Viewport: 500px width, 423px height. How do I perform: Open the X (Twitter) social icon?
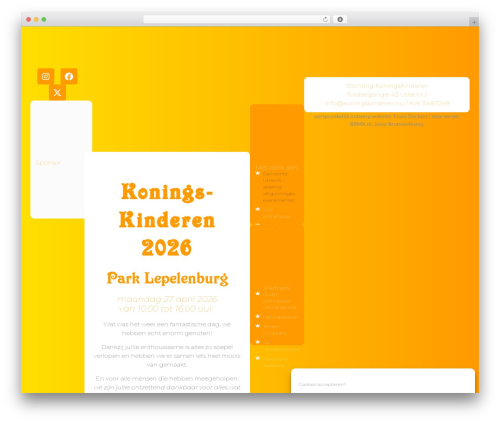click(57, 92)
